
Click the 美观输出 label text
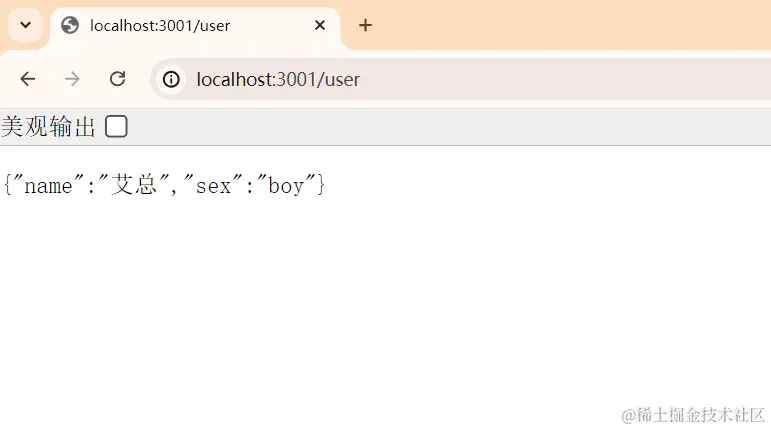[48, 126]
